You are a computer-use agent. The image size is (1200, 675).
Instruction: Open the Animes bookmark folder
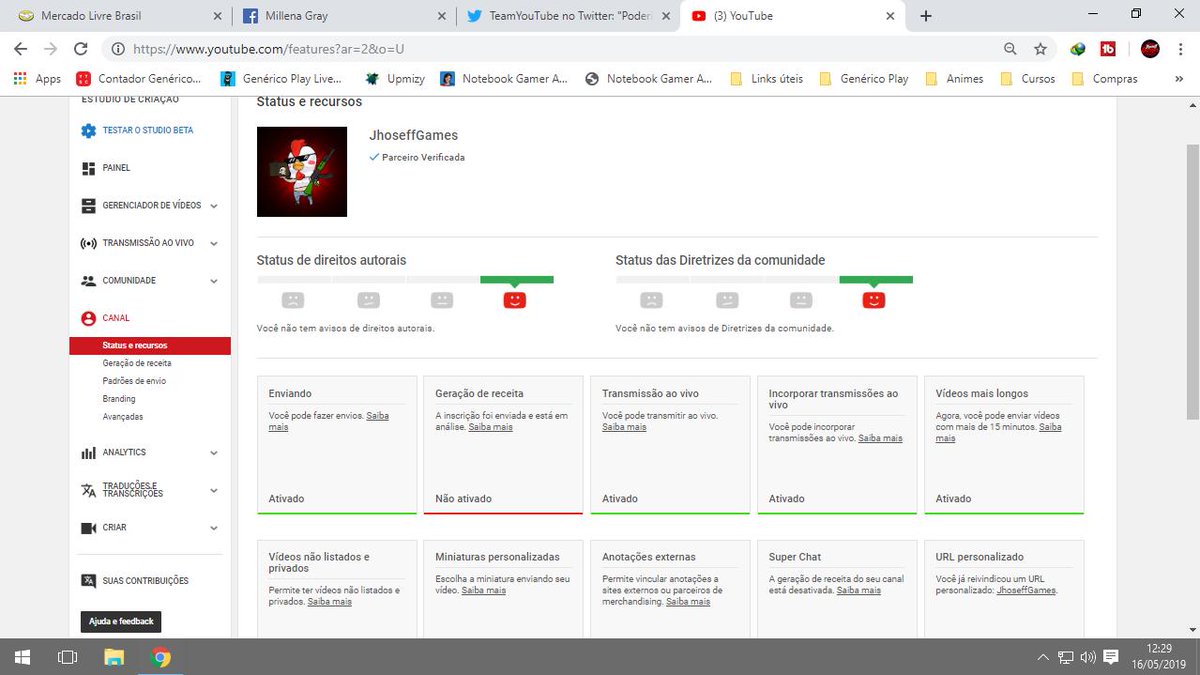[955, 78]
